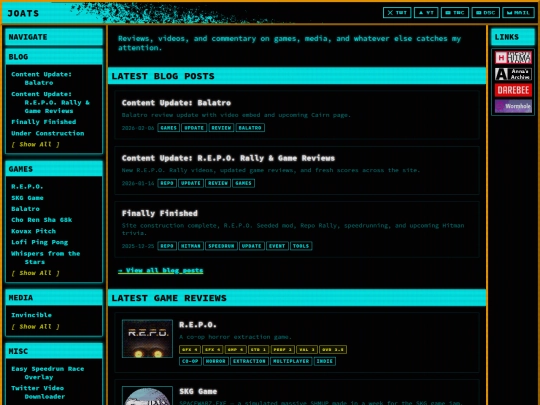
Task: Select the EVENT tag on Finally Finished
Action: pos(277,246)
